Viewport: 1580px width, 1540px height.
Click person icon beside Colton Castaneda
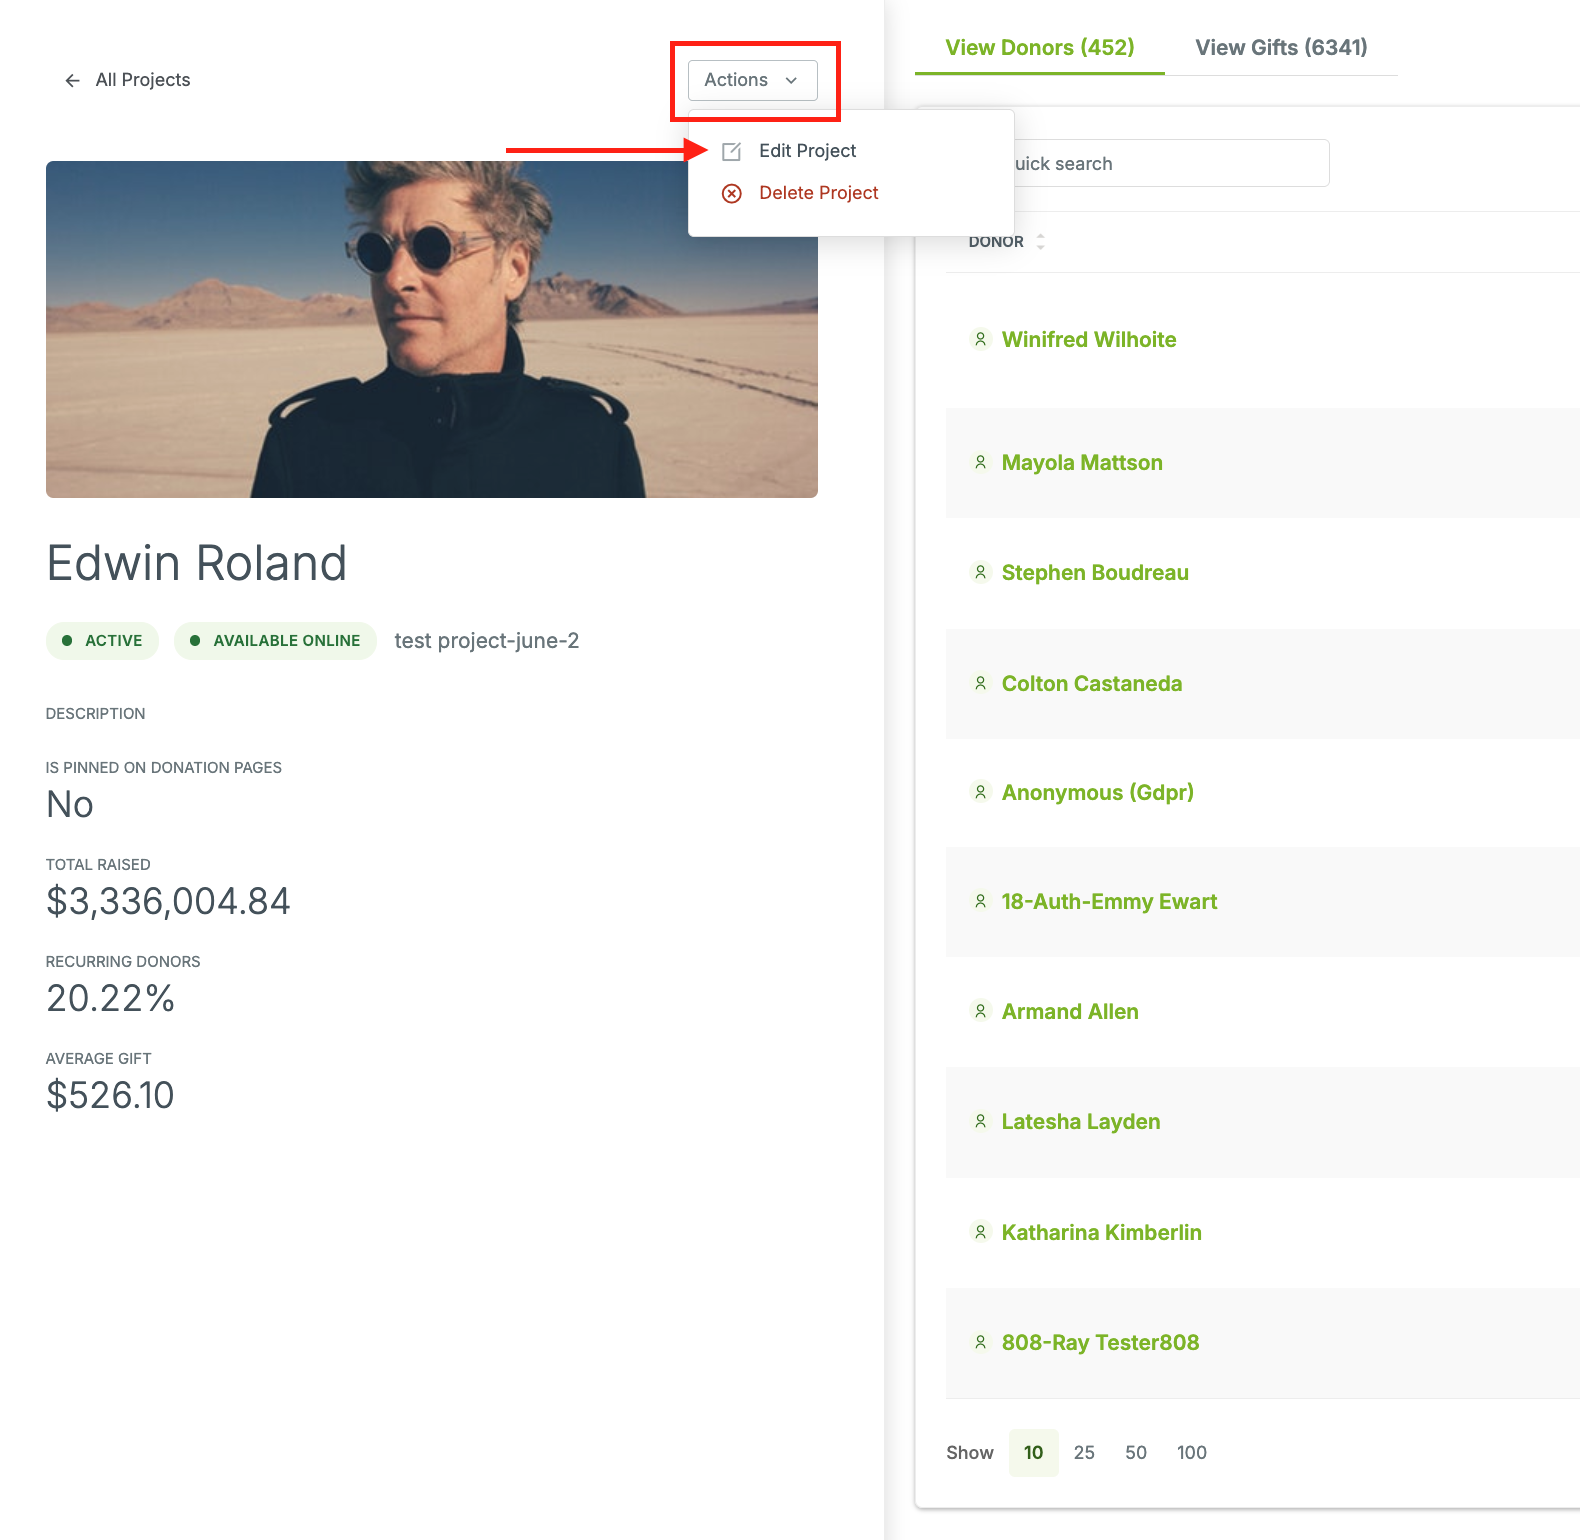[981, 684]
